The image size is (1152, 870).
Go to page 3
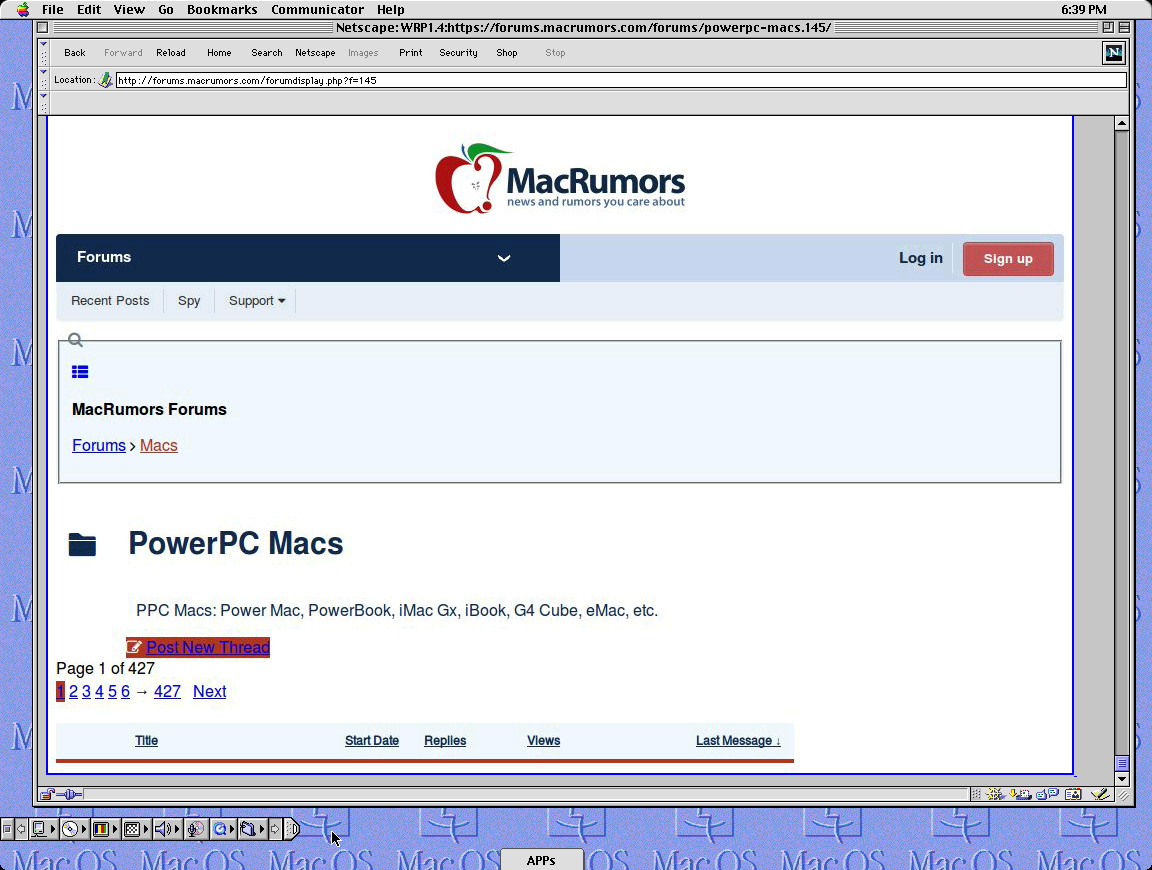click(x=86, y=691)
